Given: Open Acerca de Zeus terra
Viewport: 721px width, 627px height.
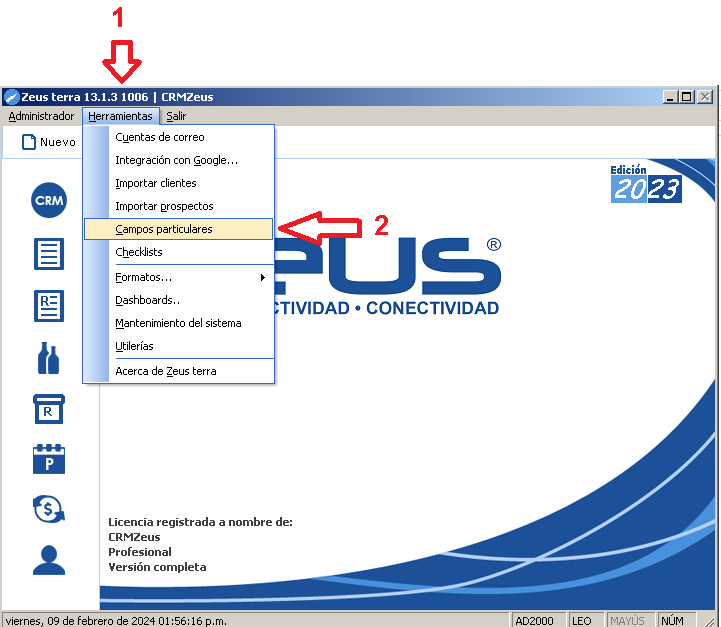Looking at the screenshot, I should 179,371.
